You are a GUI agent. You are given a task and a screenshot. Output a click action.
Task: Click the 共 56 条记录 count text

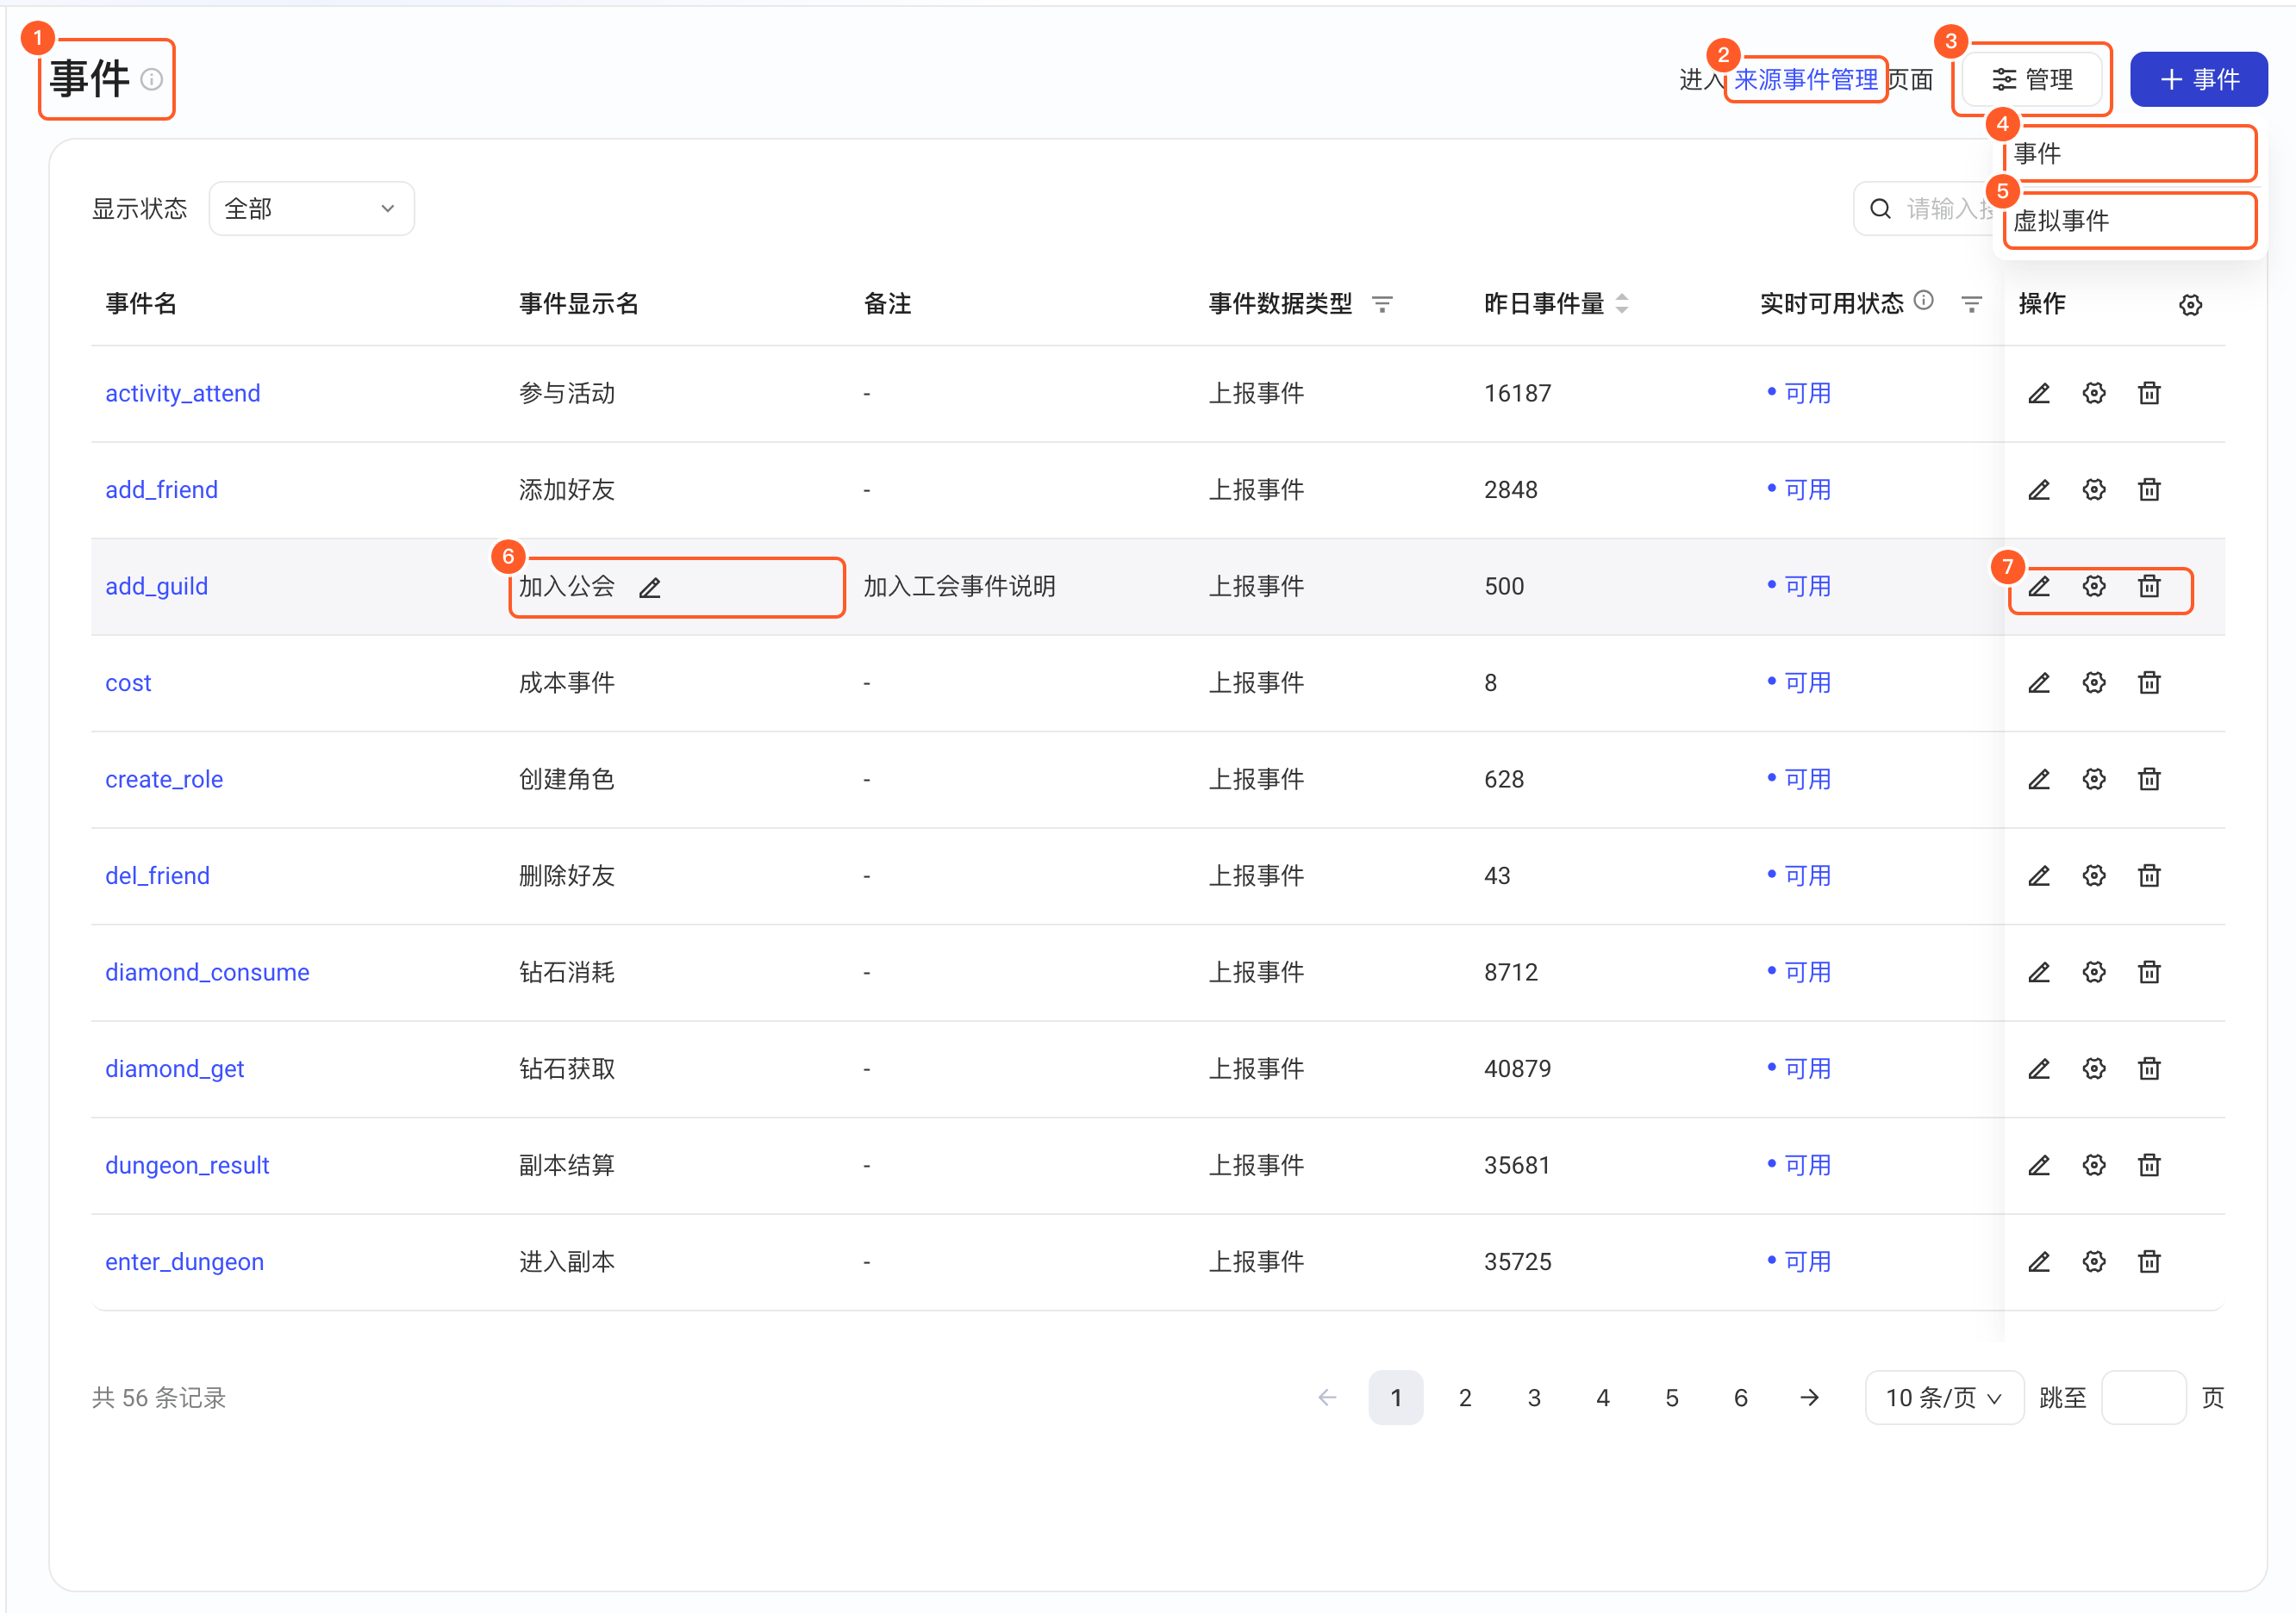[158, 1398]
